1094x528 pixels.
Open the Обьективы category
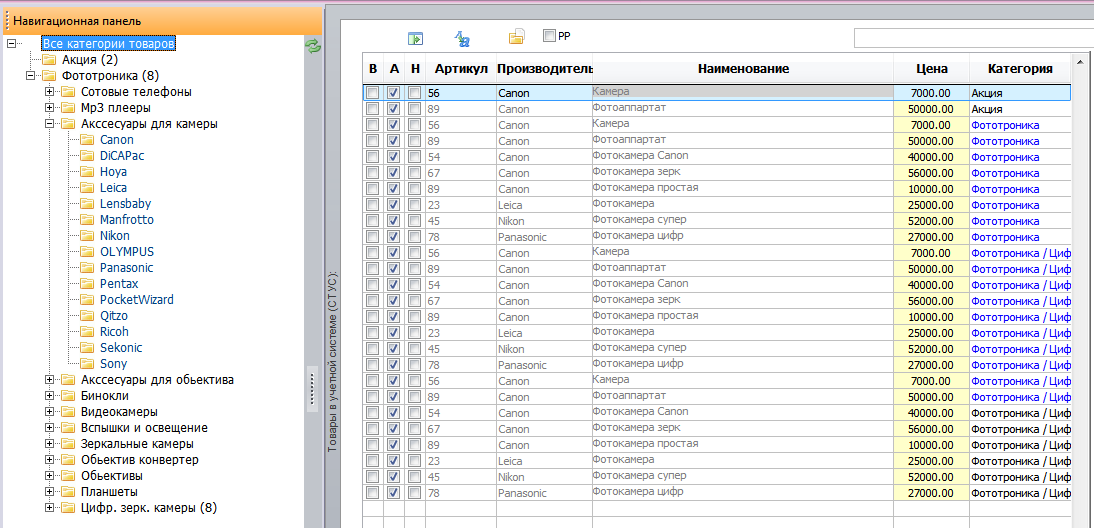click(112, 476)
